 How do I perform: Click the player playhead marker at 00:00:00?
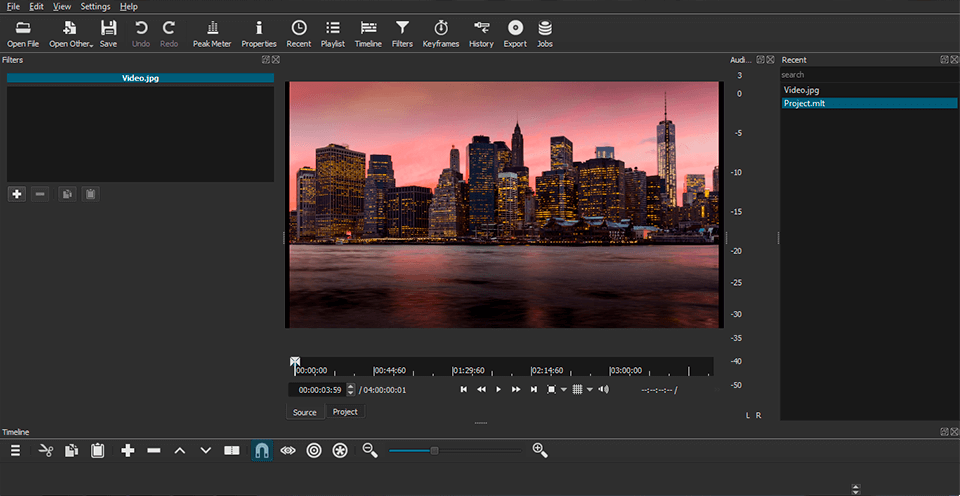pos(294,362)
